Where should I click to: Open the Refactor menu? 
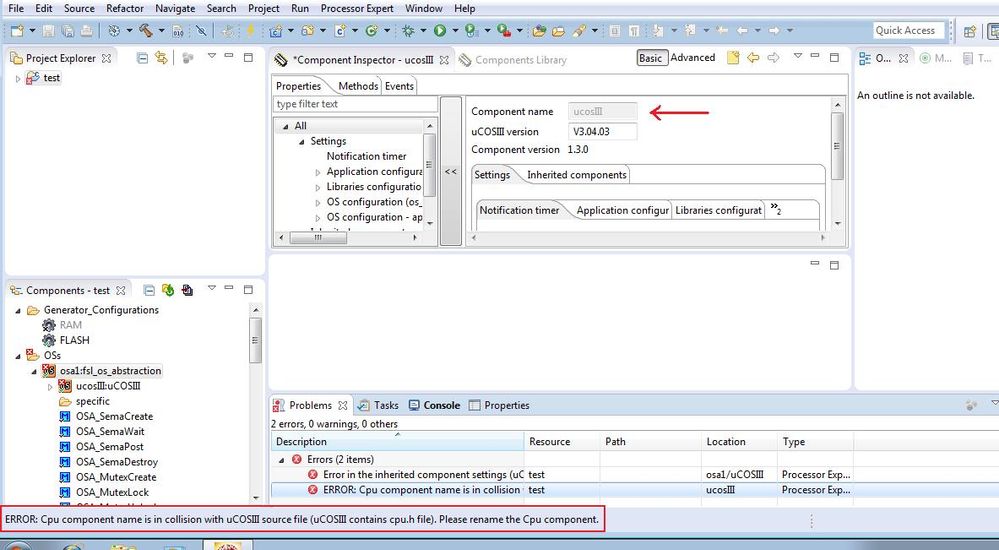(125, 8)
